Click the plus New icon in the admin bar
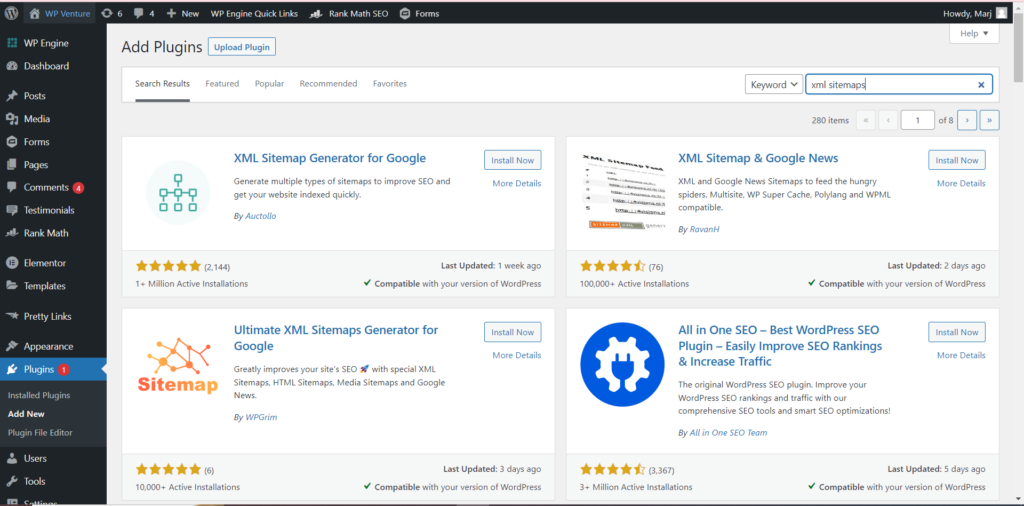 pyautogui.click(x=171, y=13)
